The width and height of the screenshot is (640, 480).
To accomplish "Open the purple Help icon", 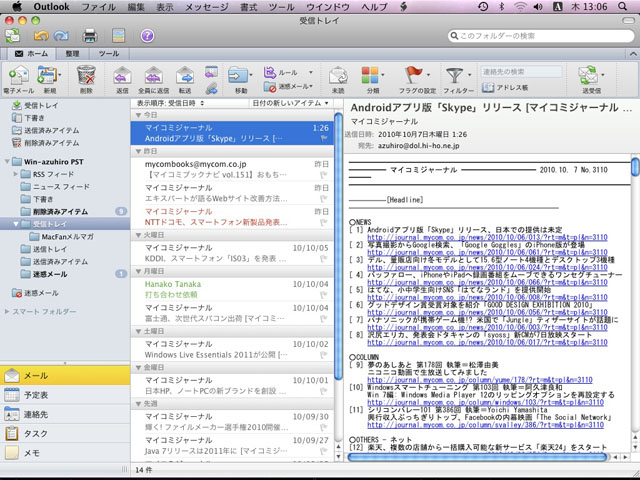I will point(147,36).
